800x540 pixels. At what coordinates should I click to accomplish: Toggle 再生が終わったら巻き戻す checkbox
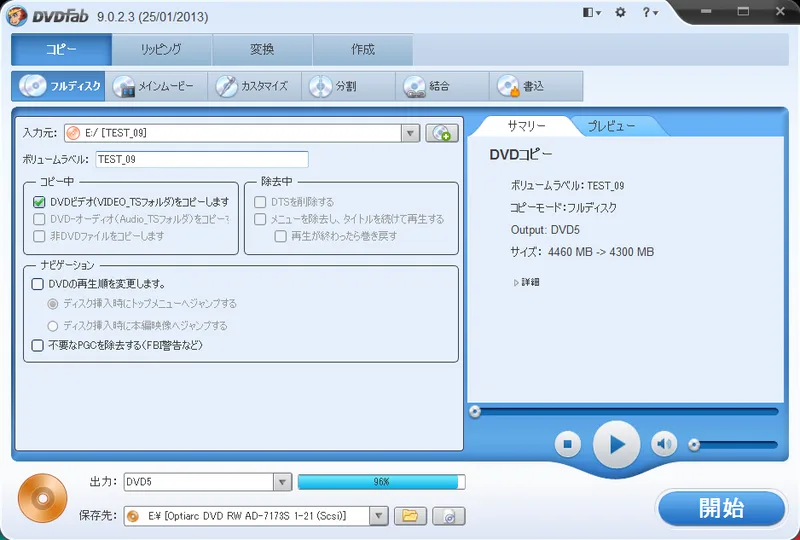click(x=281, y=236)
